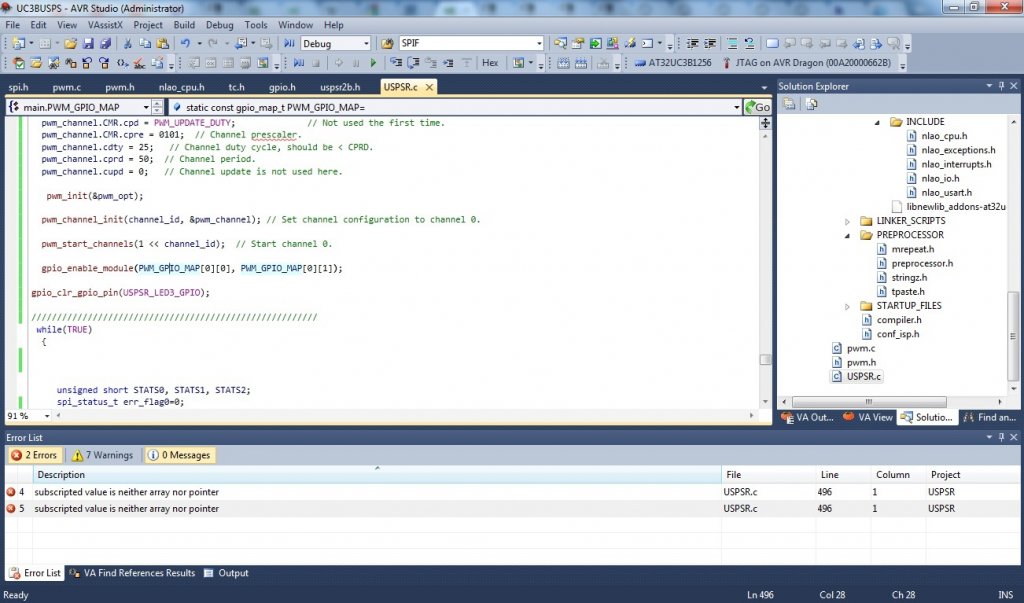
Task: Click the code editor vertical scrollbar thumb
Action: point(765,359)
